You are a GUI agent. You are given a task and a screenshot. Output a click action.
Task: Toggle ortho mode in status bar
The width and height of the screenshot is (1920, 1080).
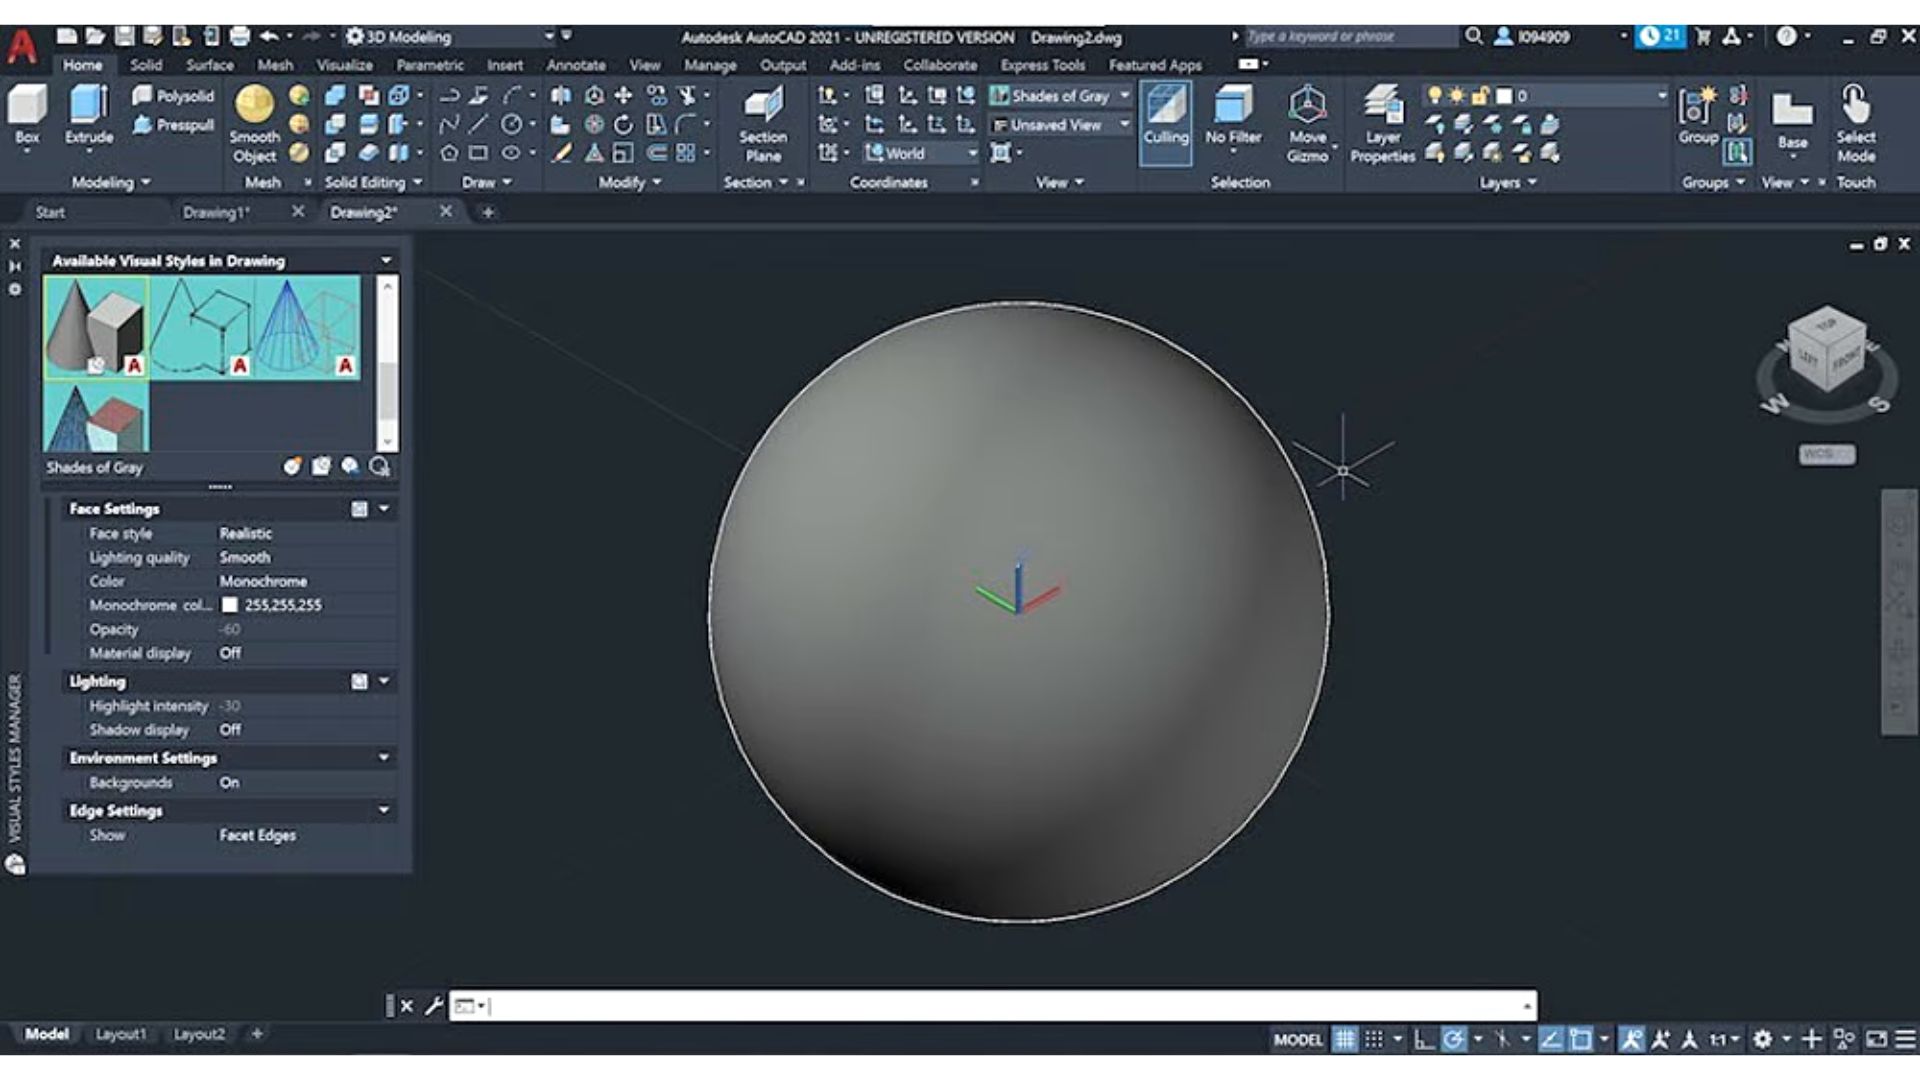coord(1422,1040)
